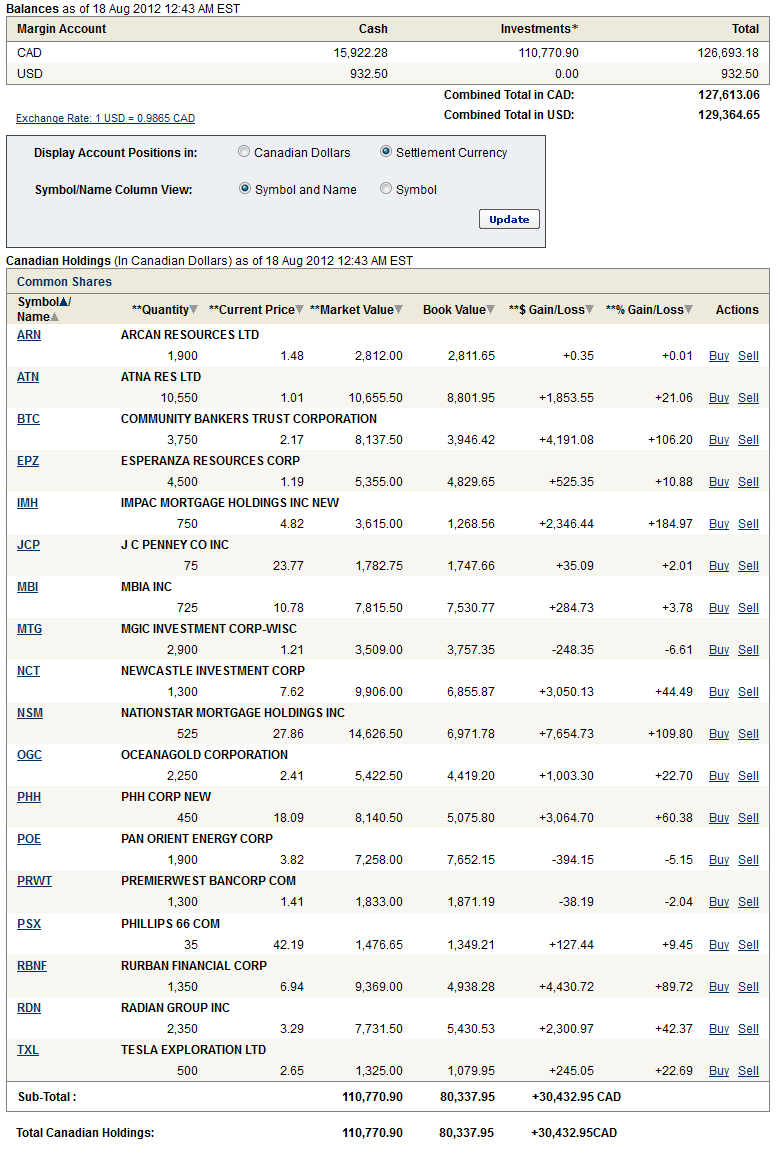
Task: Open ARN symbol quote link
Action: 29,335
